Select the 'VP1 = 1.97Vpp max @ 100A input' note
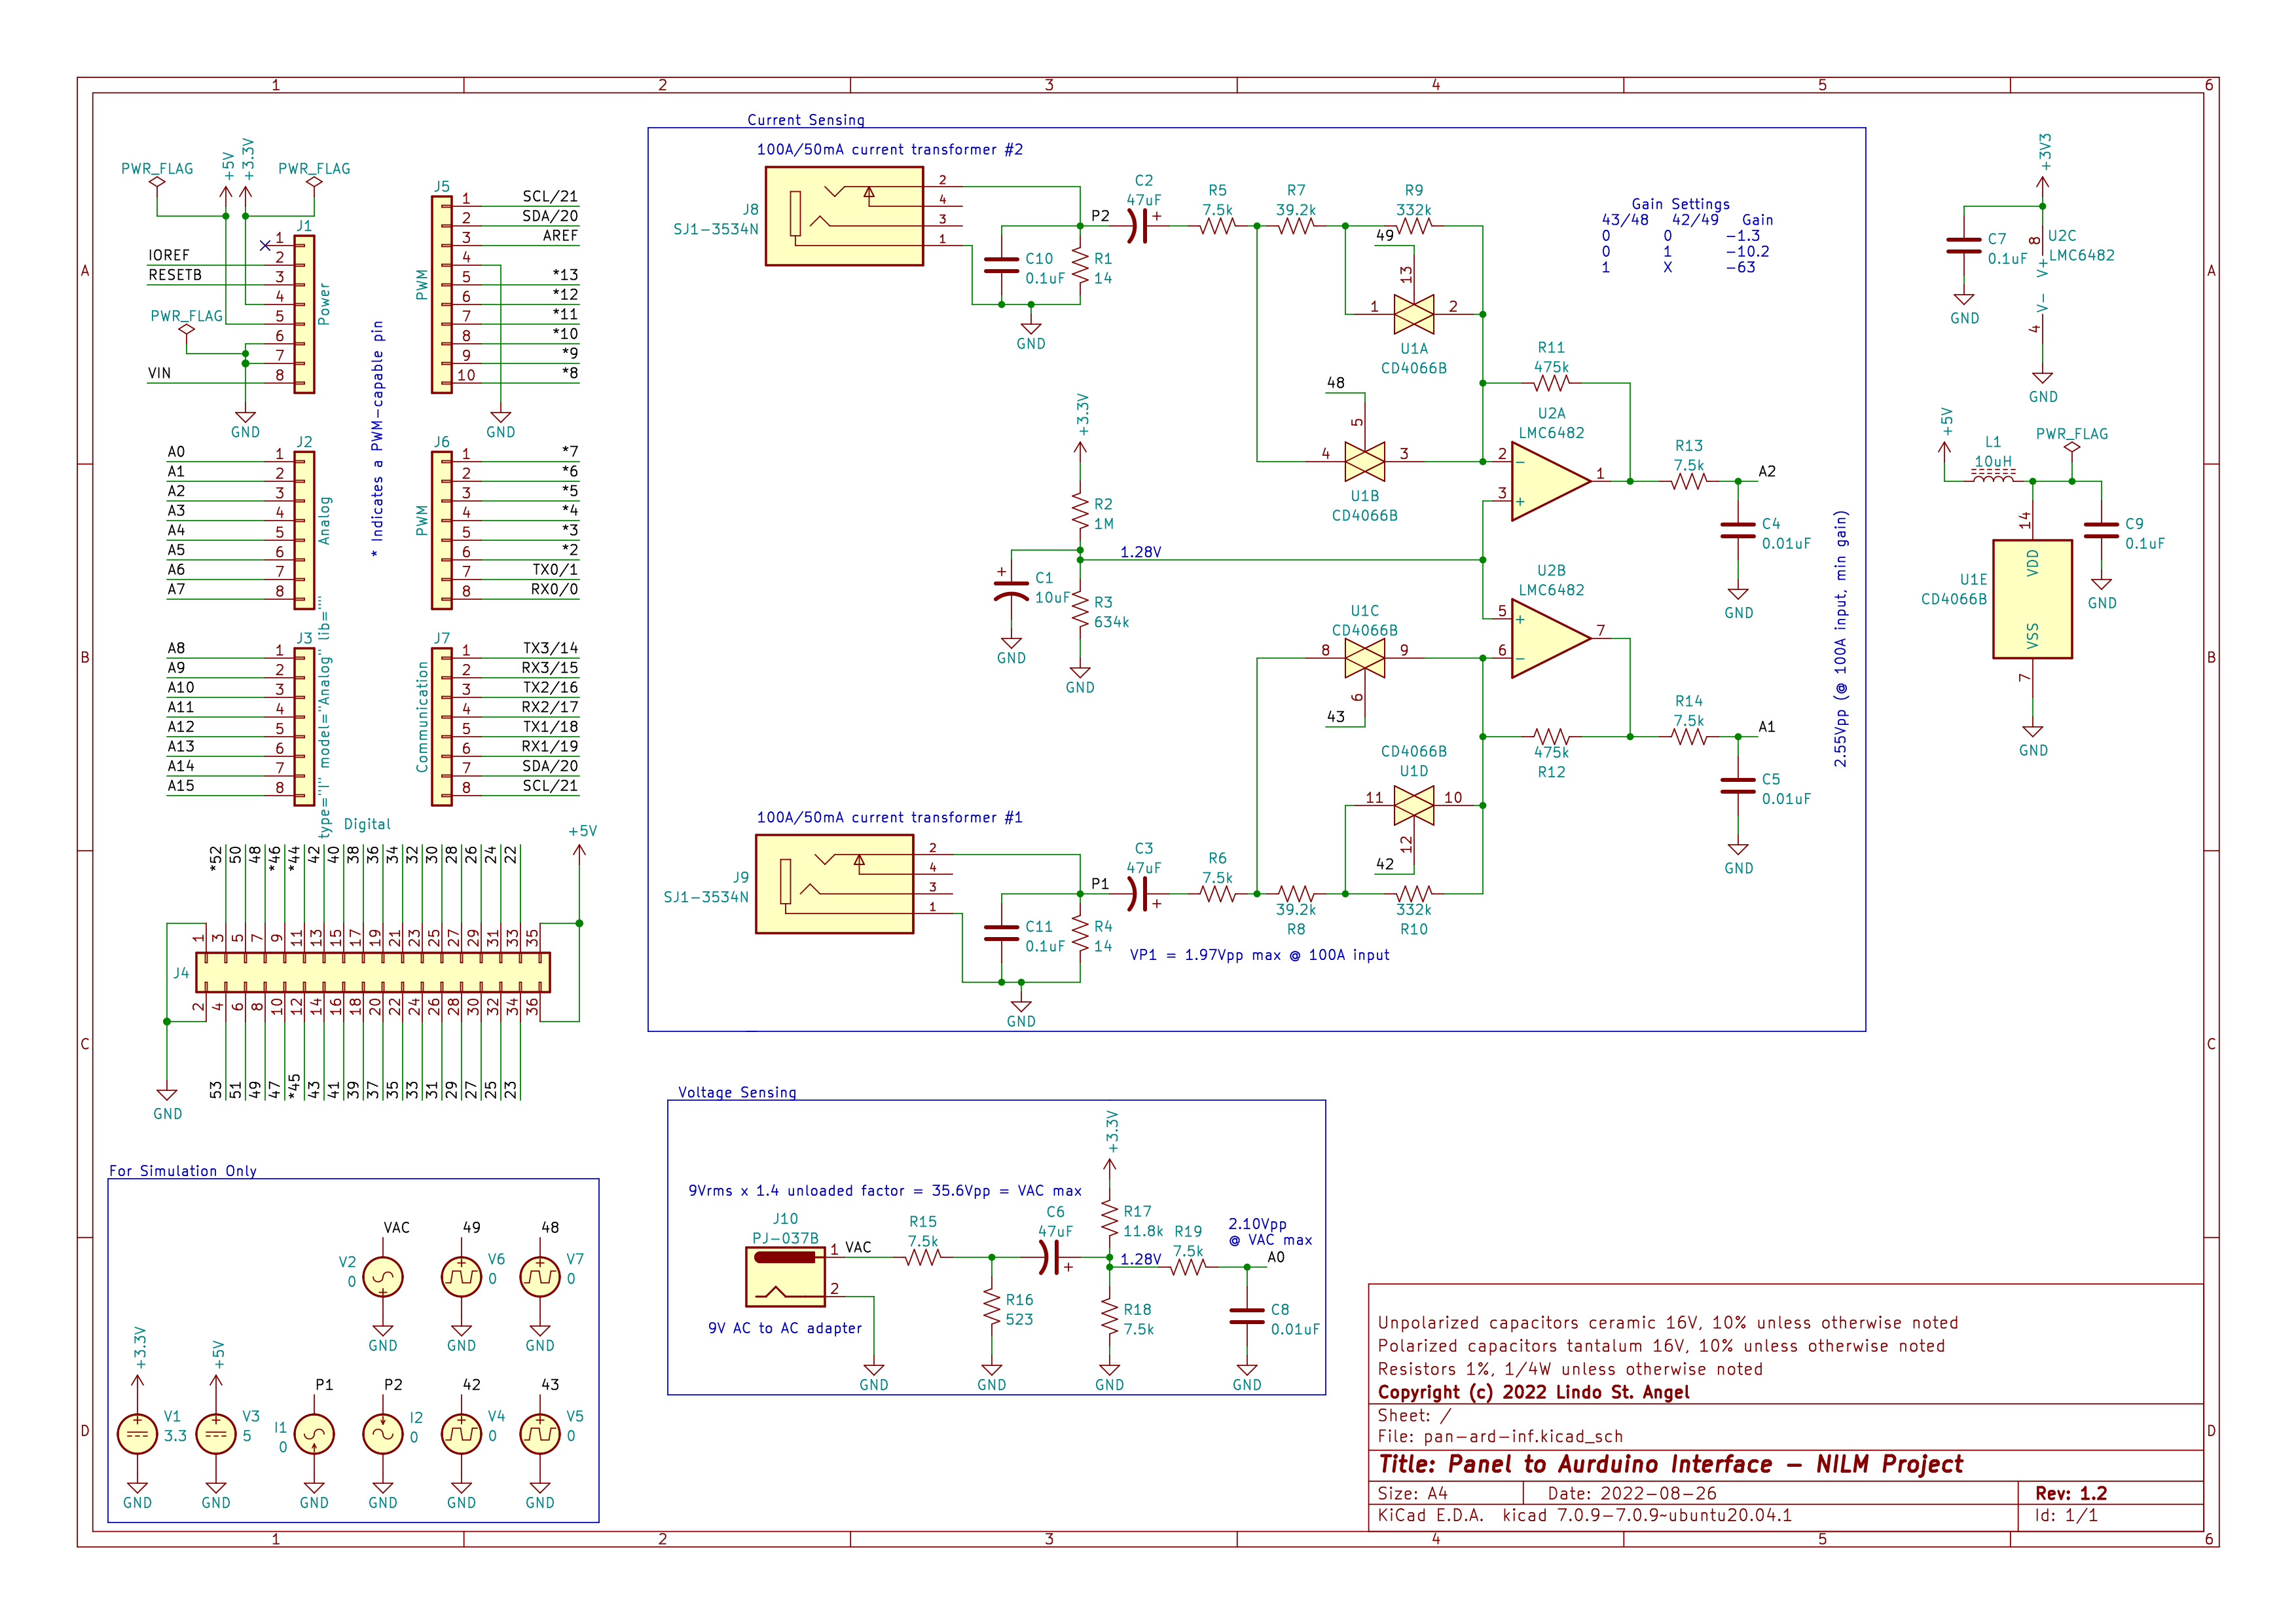Viewport: 2296px width, 1624px height. coord(1260,955)
